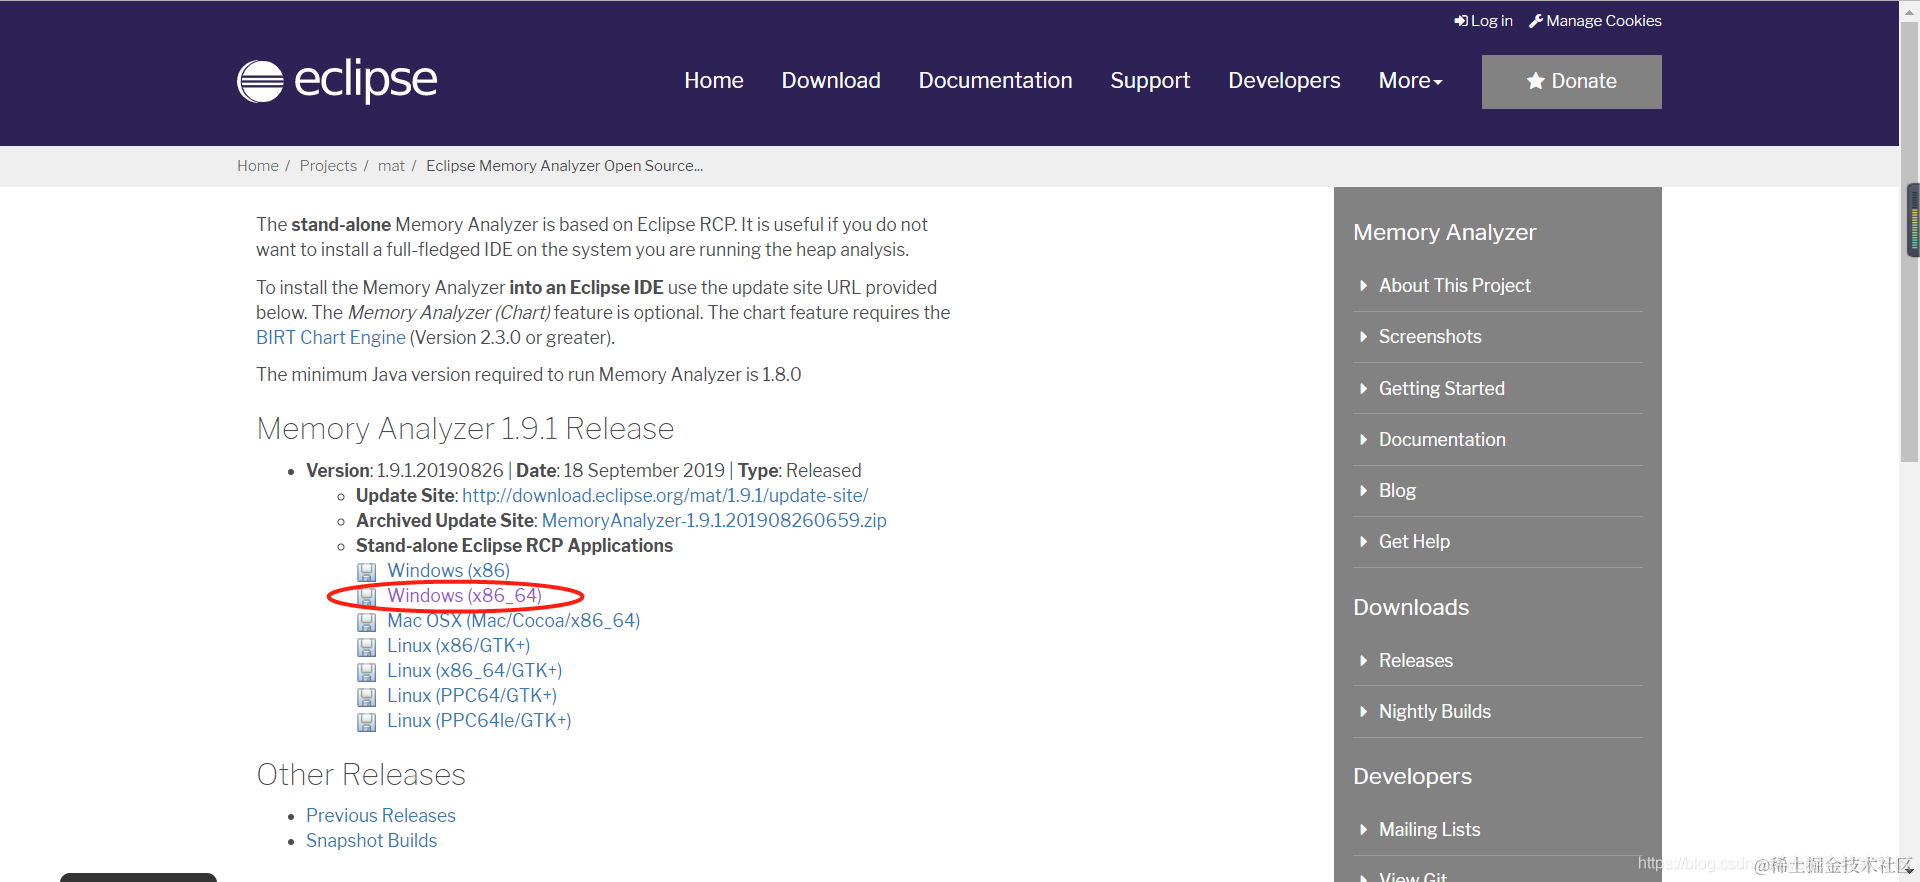Viewport: 1920px width, 882px height.
Task: Go to Home in the top navigation
Action: tap(714, 81)
